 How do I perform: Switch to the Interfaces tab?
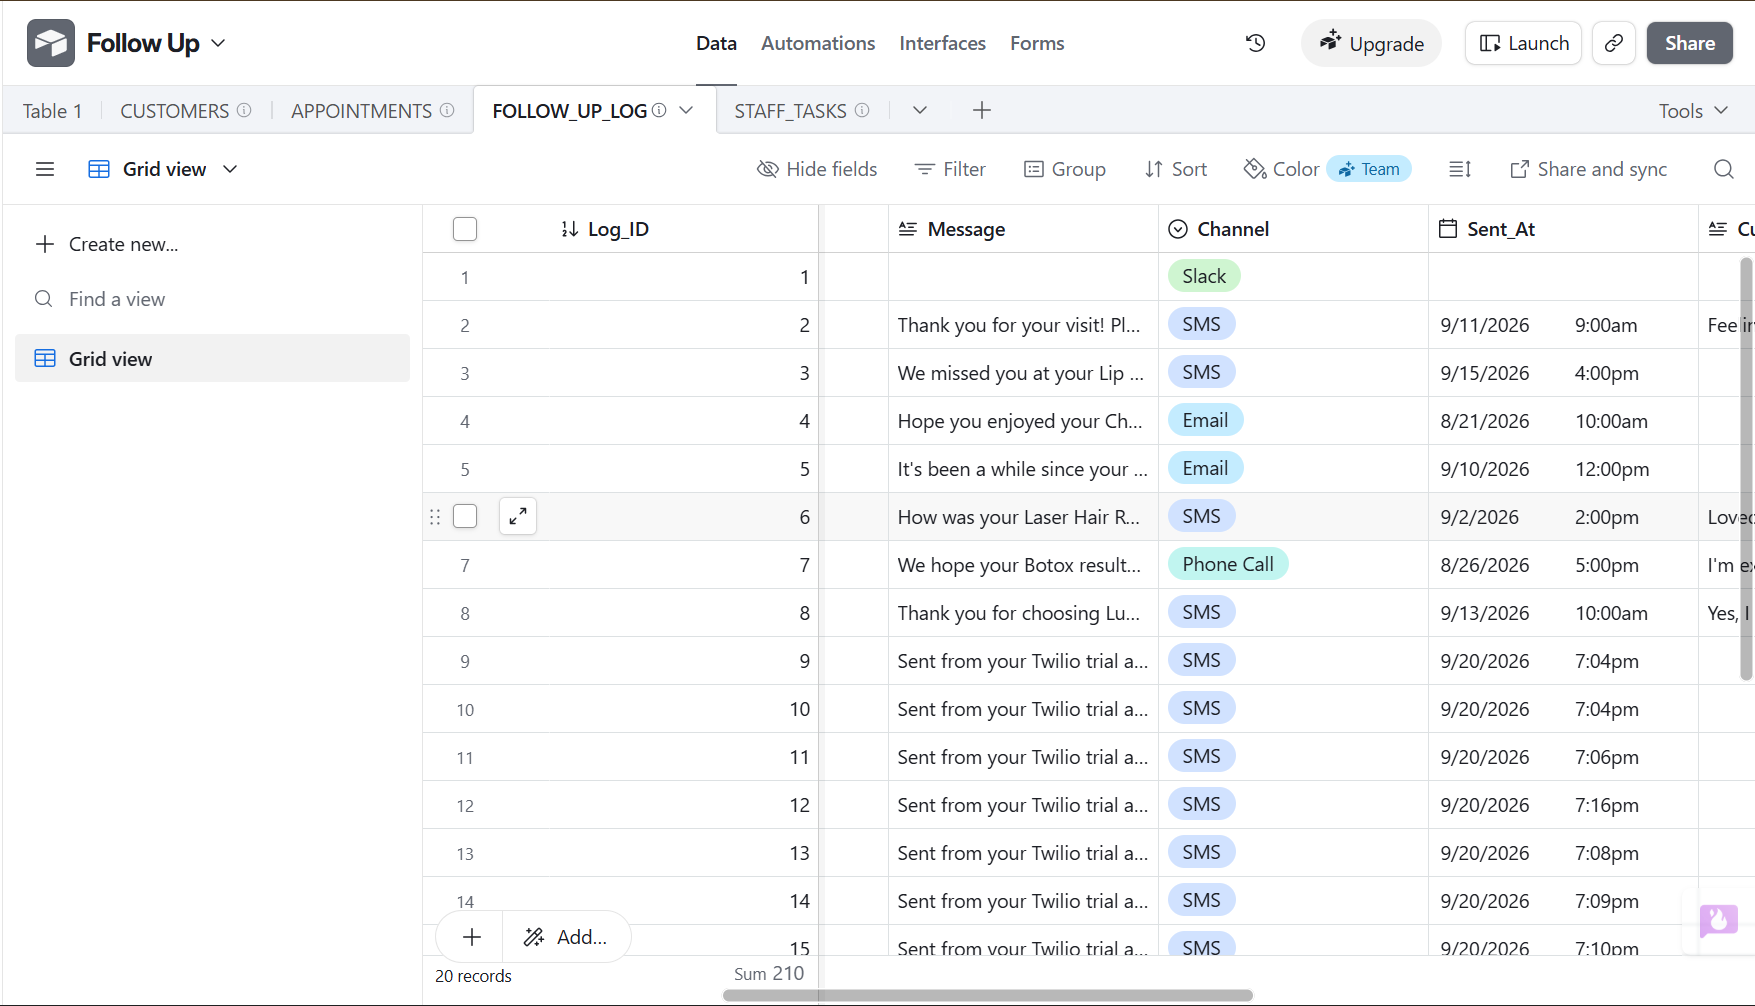click(942, 43)
